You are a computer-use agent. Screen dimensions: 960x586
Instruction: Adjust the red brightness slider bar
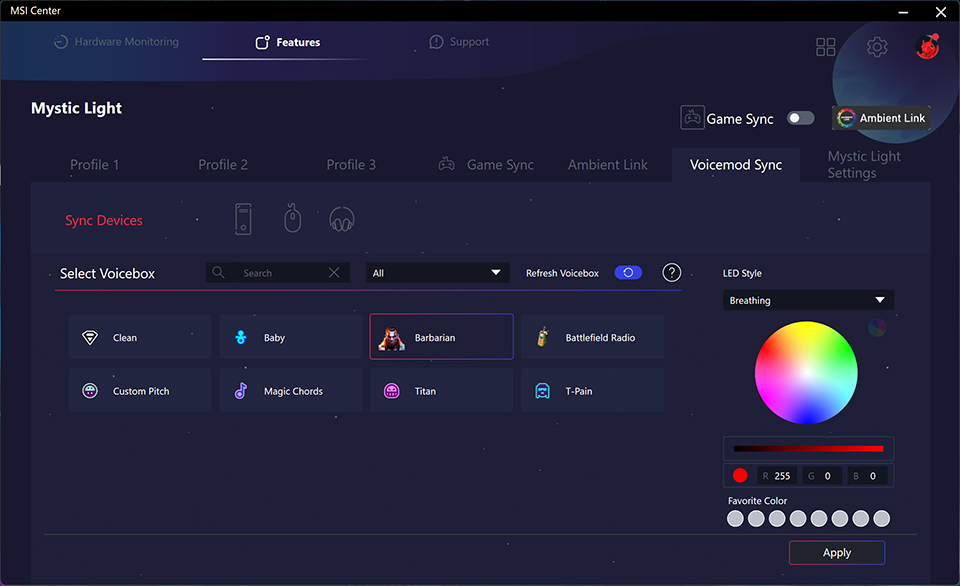(x=808, y=448)
